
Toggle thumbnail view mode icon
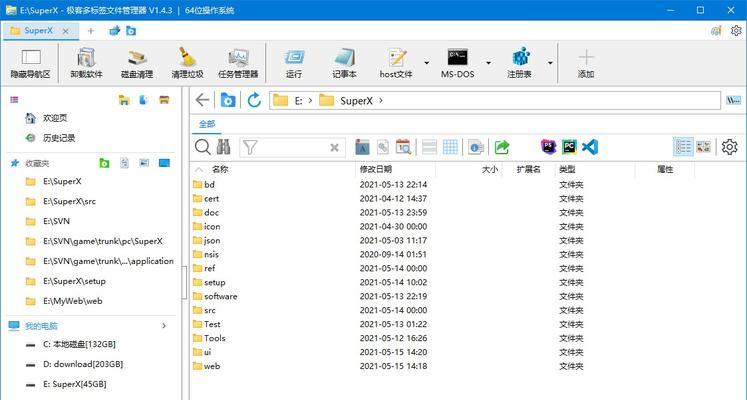[704, 147]
